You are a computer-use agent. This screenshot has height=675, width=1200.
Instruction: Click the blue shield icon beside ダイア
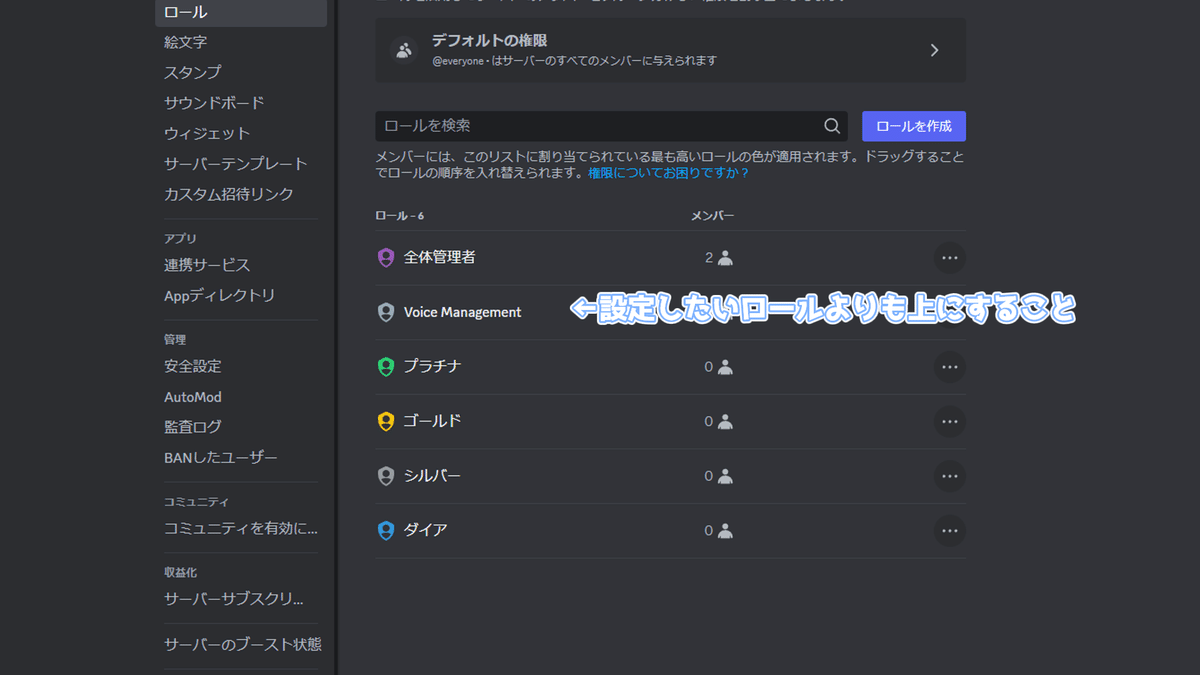point(385,530)
